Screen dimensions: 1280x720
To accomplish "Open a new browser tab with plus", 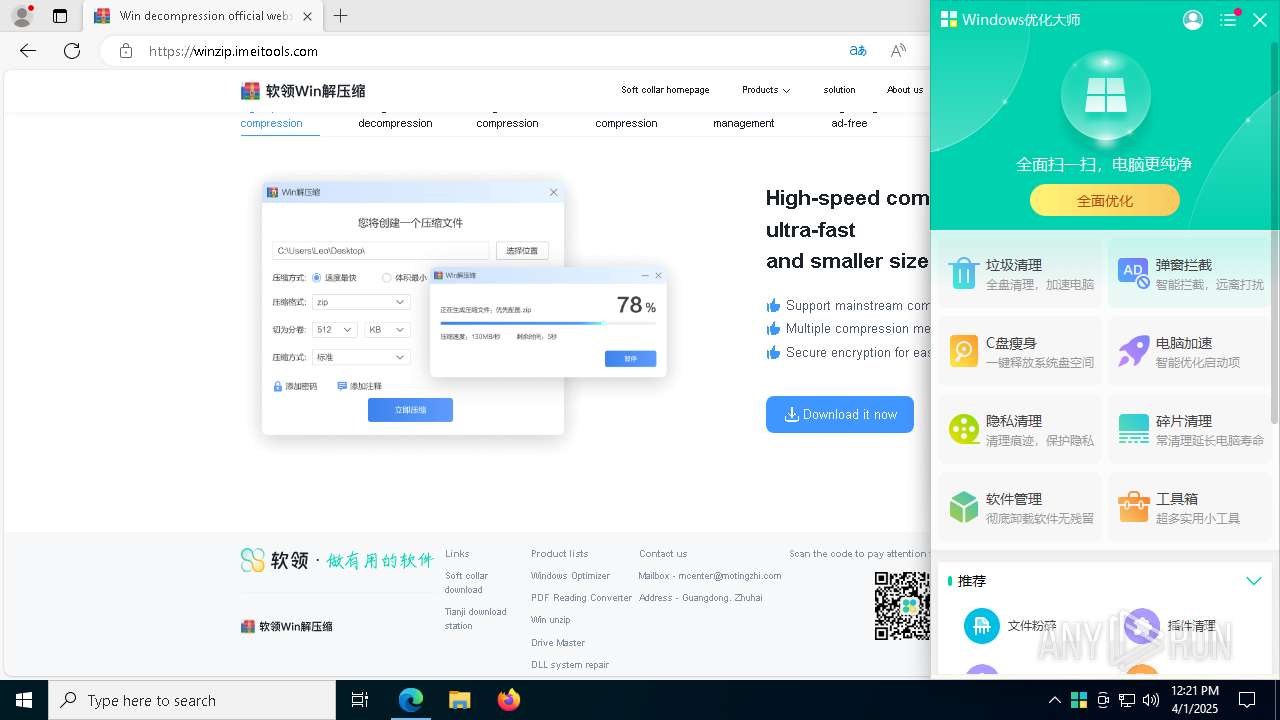I will point(340,16).
